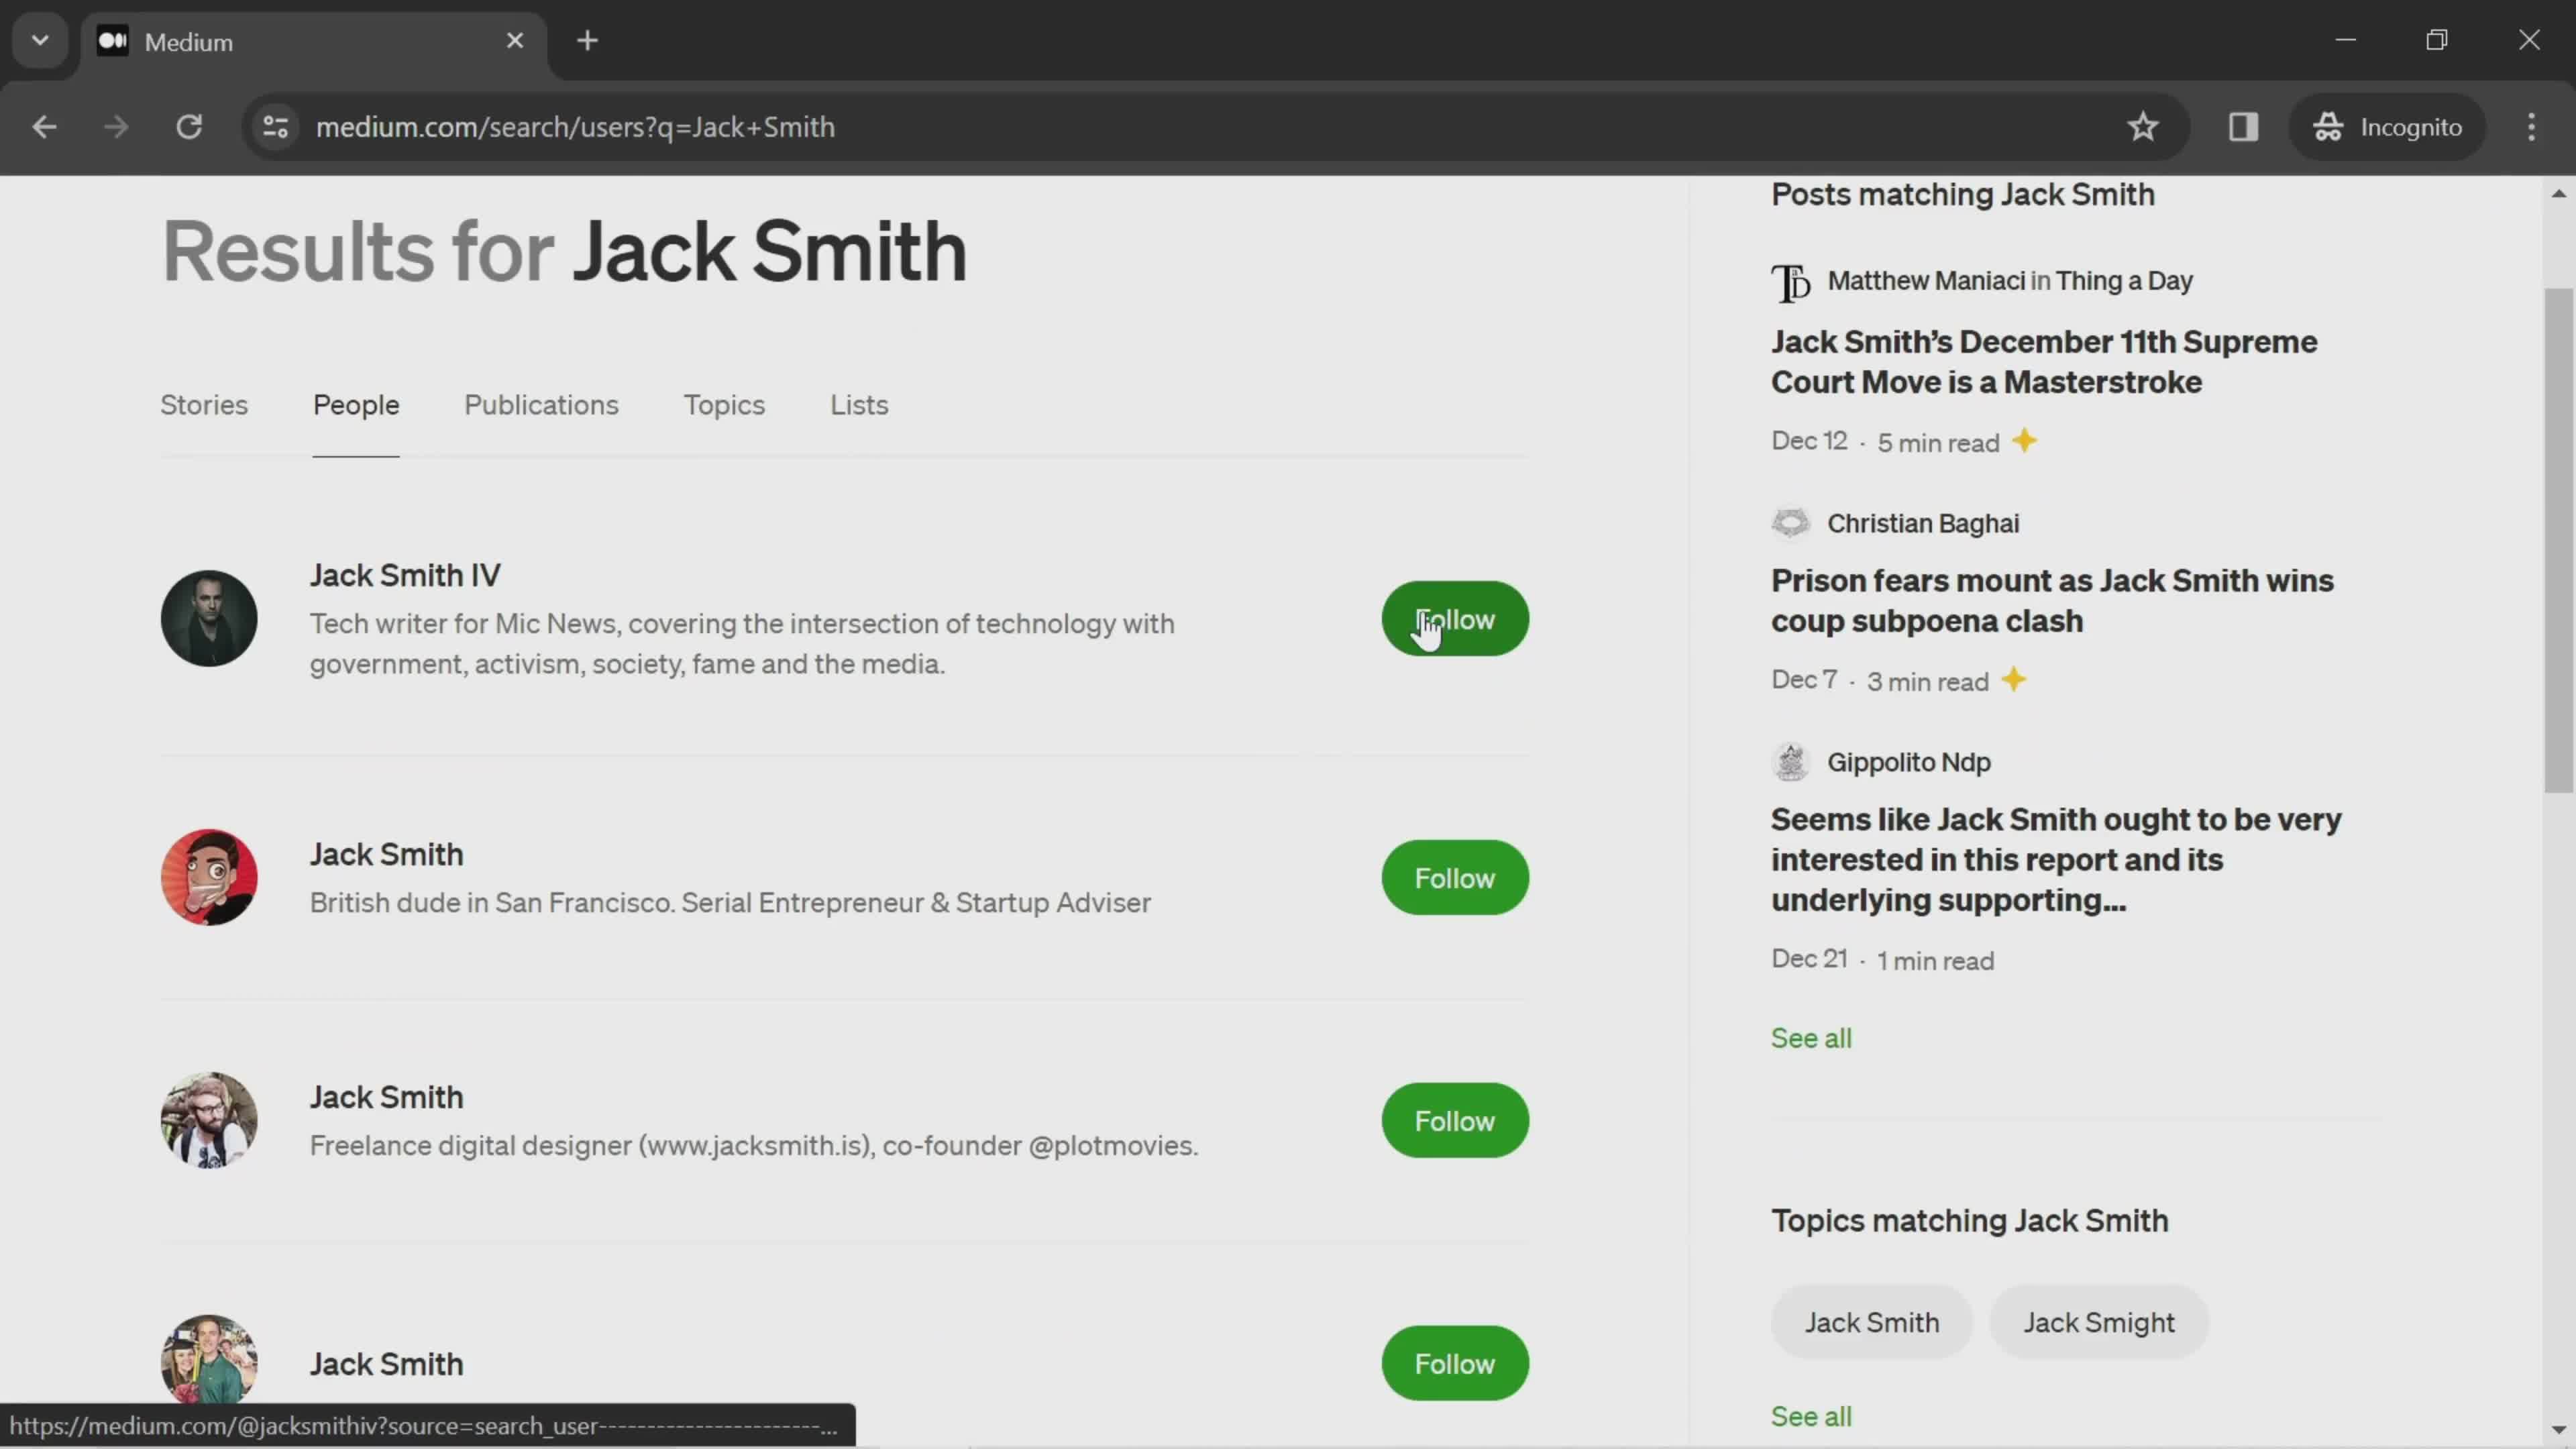Reload the Medium page
The height and width of the screenshot is (1449, 2576).
point(189,127)
